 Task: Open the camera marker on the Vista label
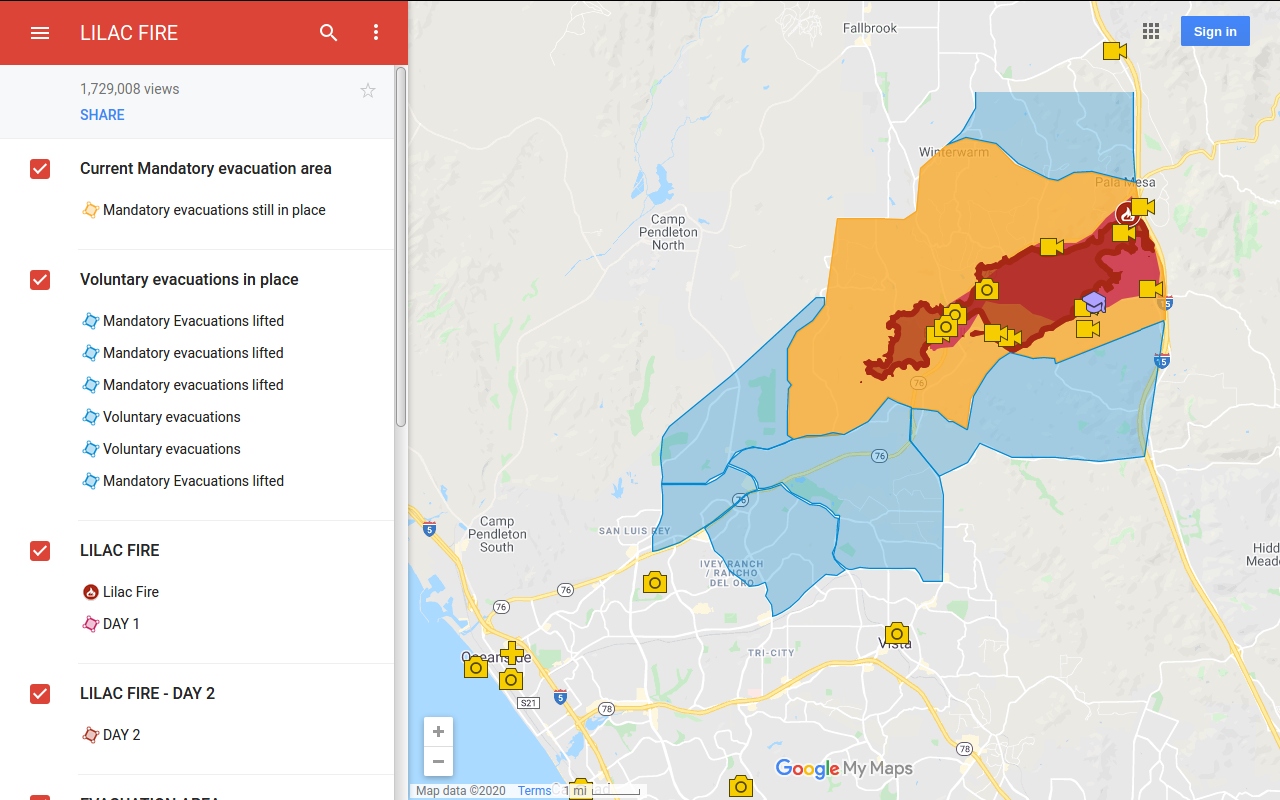[x=897, y=633]
